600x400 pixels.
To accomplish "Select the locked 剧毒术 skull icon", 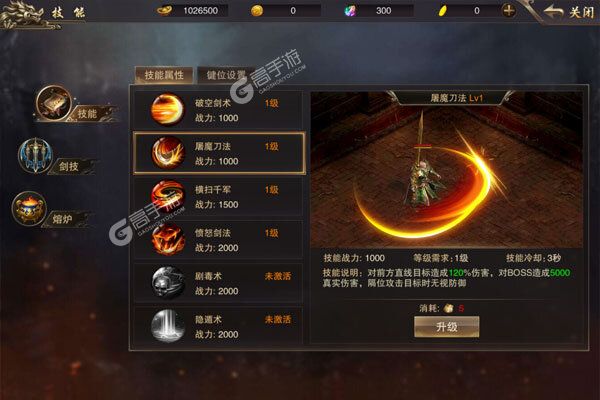I will click(167, 282).
